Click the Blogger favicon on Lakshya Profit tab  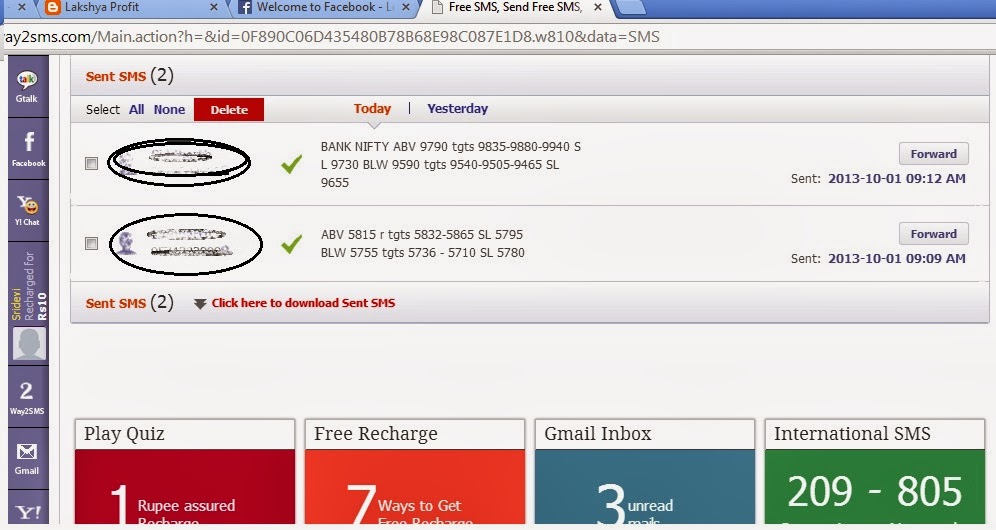53,8
